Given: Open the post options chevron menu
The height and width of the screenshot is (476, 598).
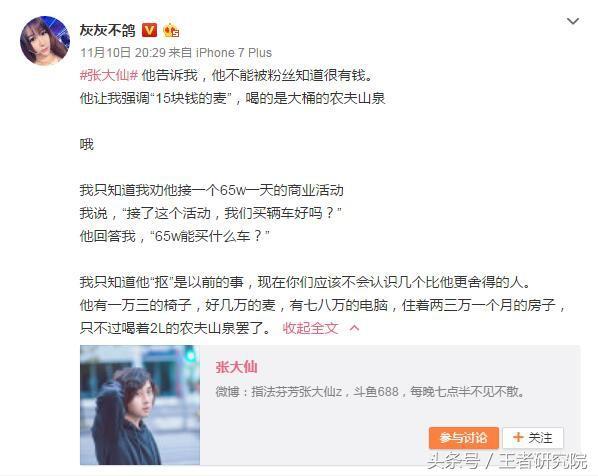Looking at the screenshot, I should coord(573,21).
